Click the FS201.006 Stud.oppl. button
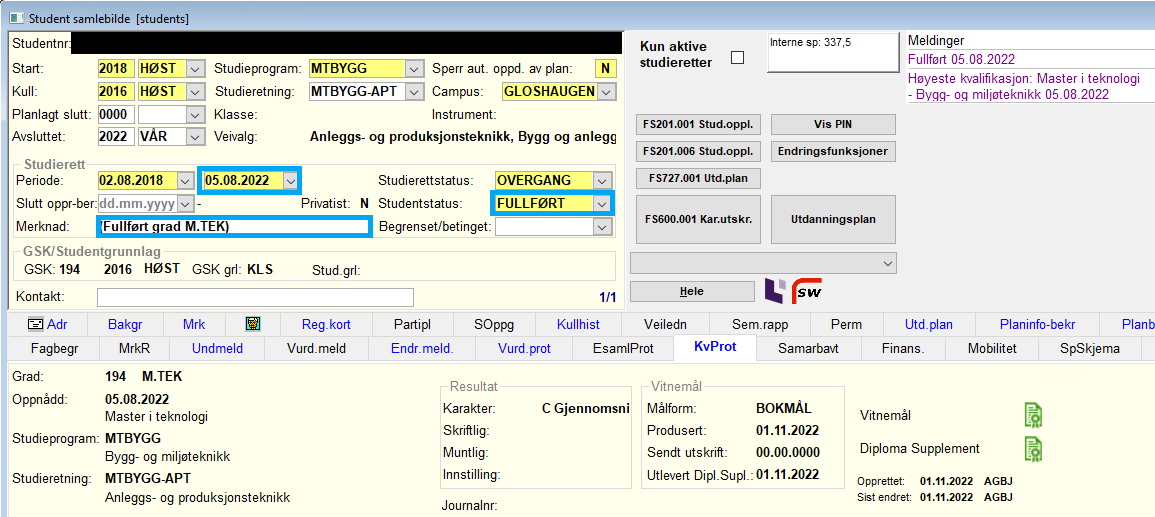This screenshot has width=1155, height=517. (x=698, y=151)
